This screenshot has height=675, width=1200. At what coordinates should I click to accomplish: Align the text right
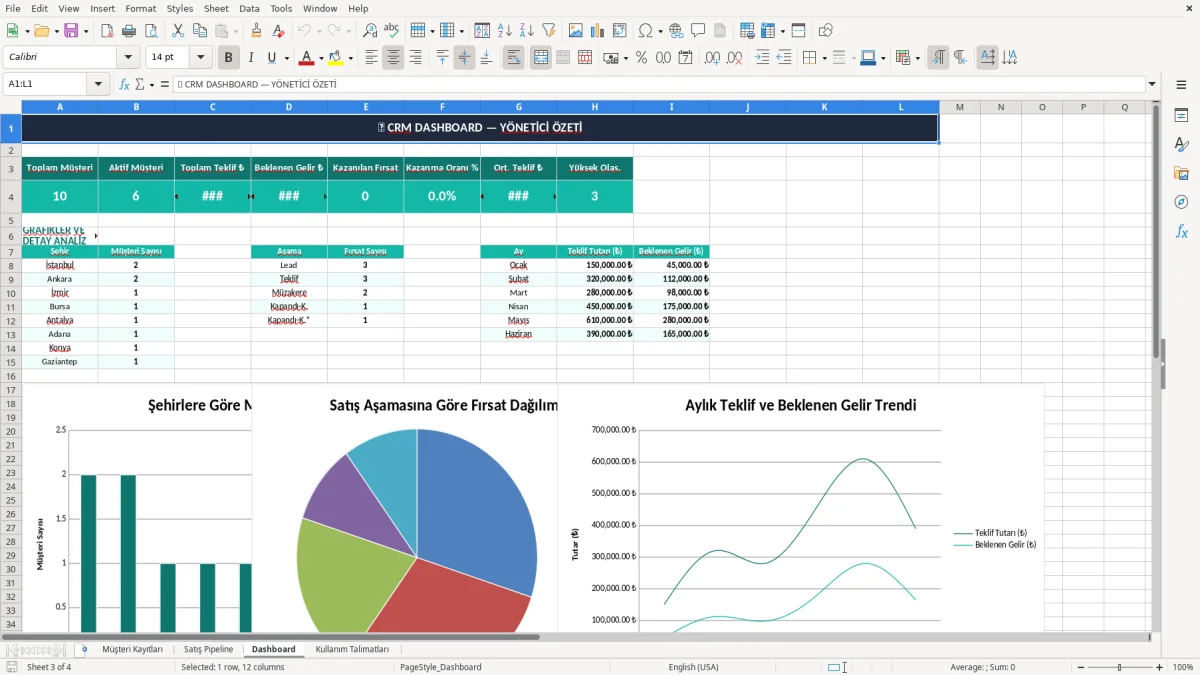(x=415, y=58)
